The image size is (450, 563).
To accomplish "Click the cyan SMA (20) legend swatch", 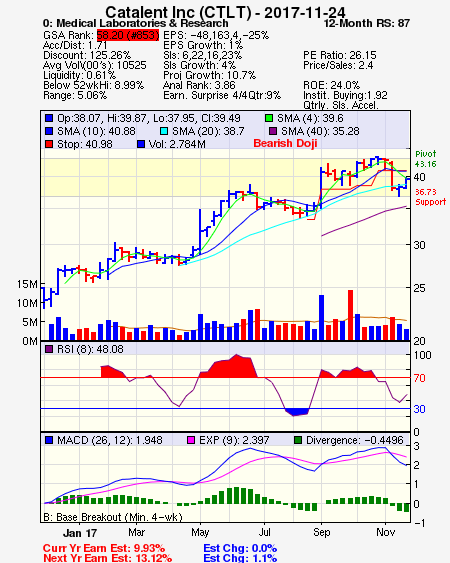I will pyautogui.click(x=164, y=131).
